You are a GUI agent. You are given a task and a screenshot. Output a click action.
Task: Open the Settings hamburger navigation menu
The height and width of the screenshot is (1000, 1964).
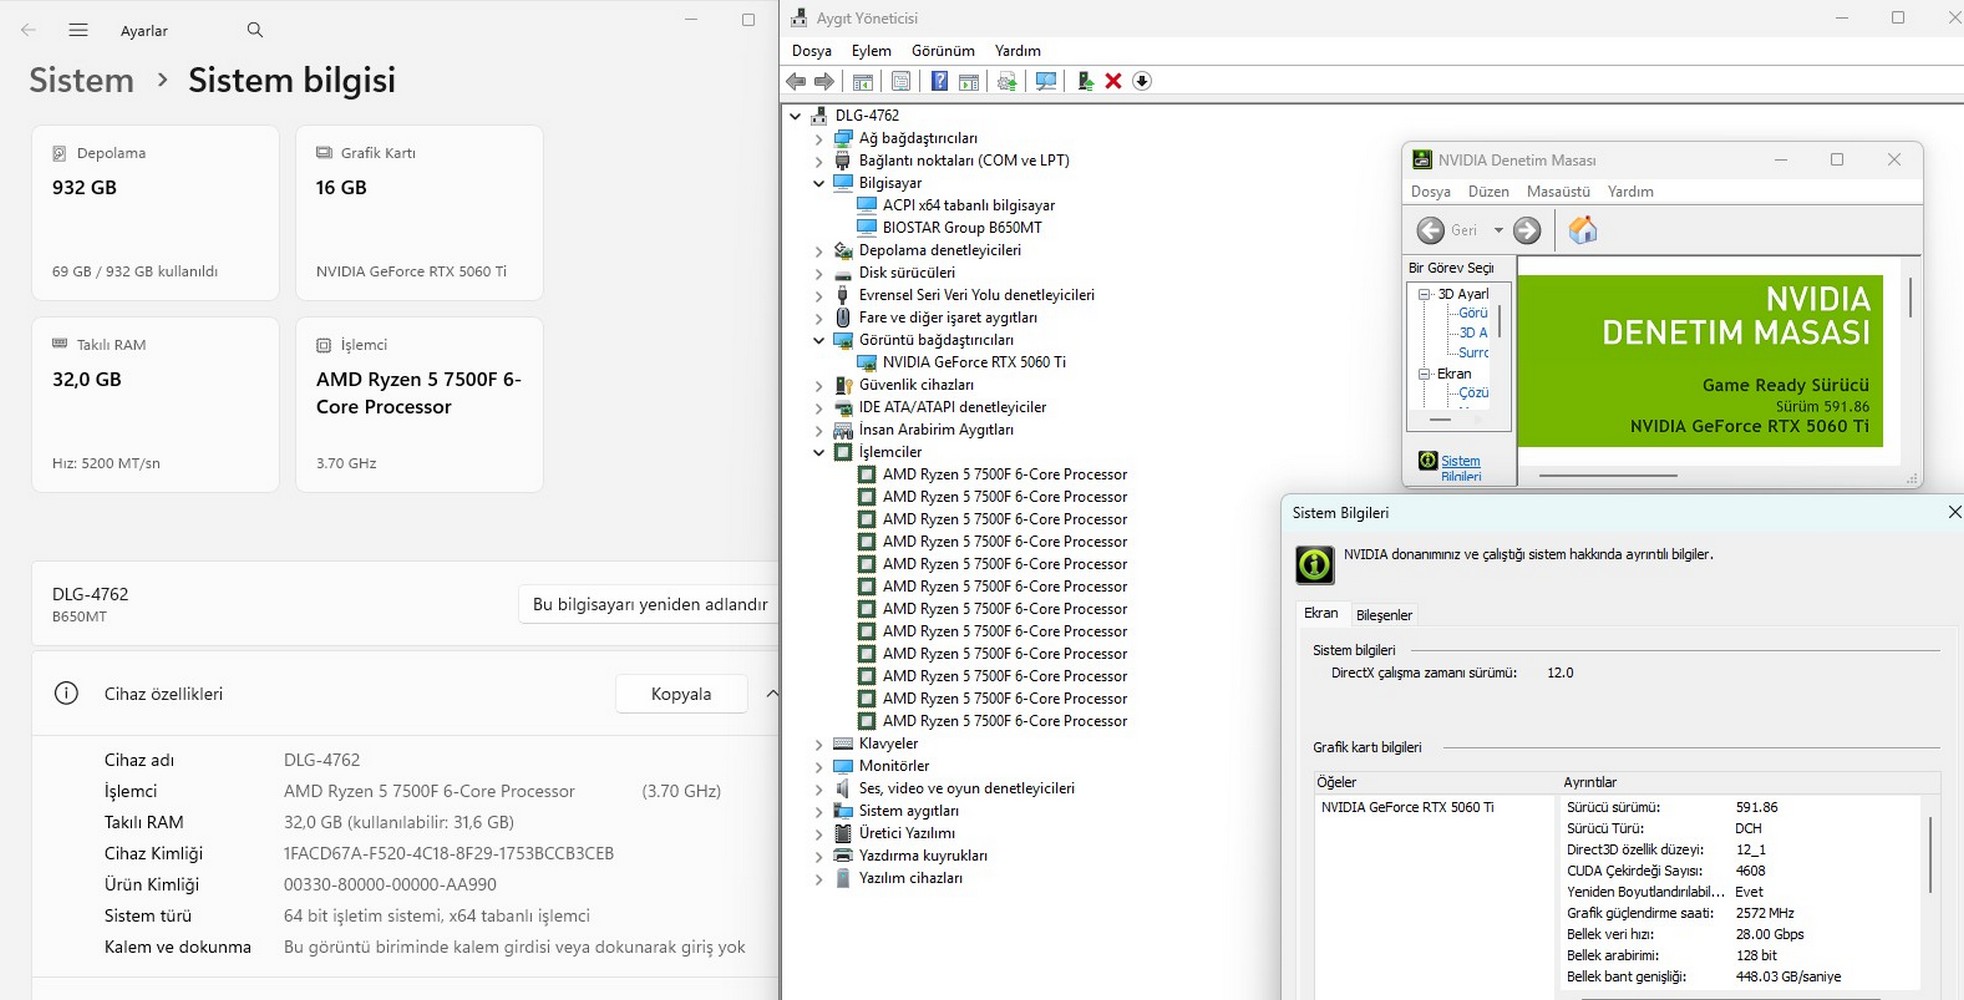pyautogui.click(x=78, y=30)
